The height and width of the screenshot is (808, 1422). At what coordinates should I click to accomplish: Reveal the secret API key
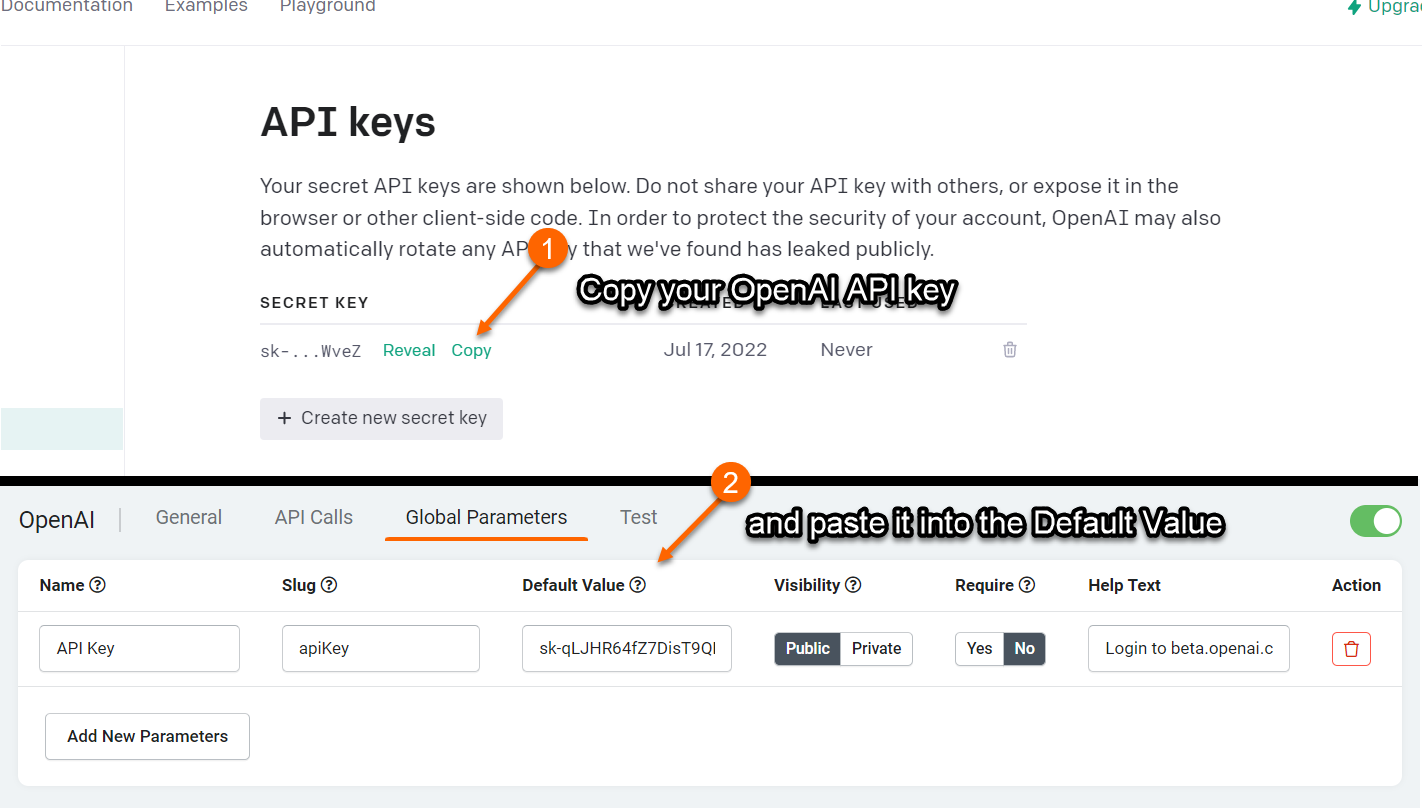[x=409, y=350]
